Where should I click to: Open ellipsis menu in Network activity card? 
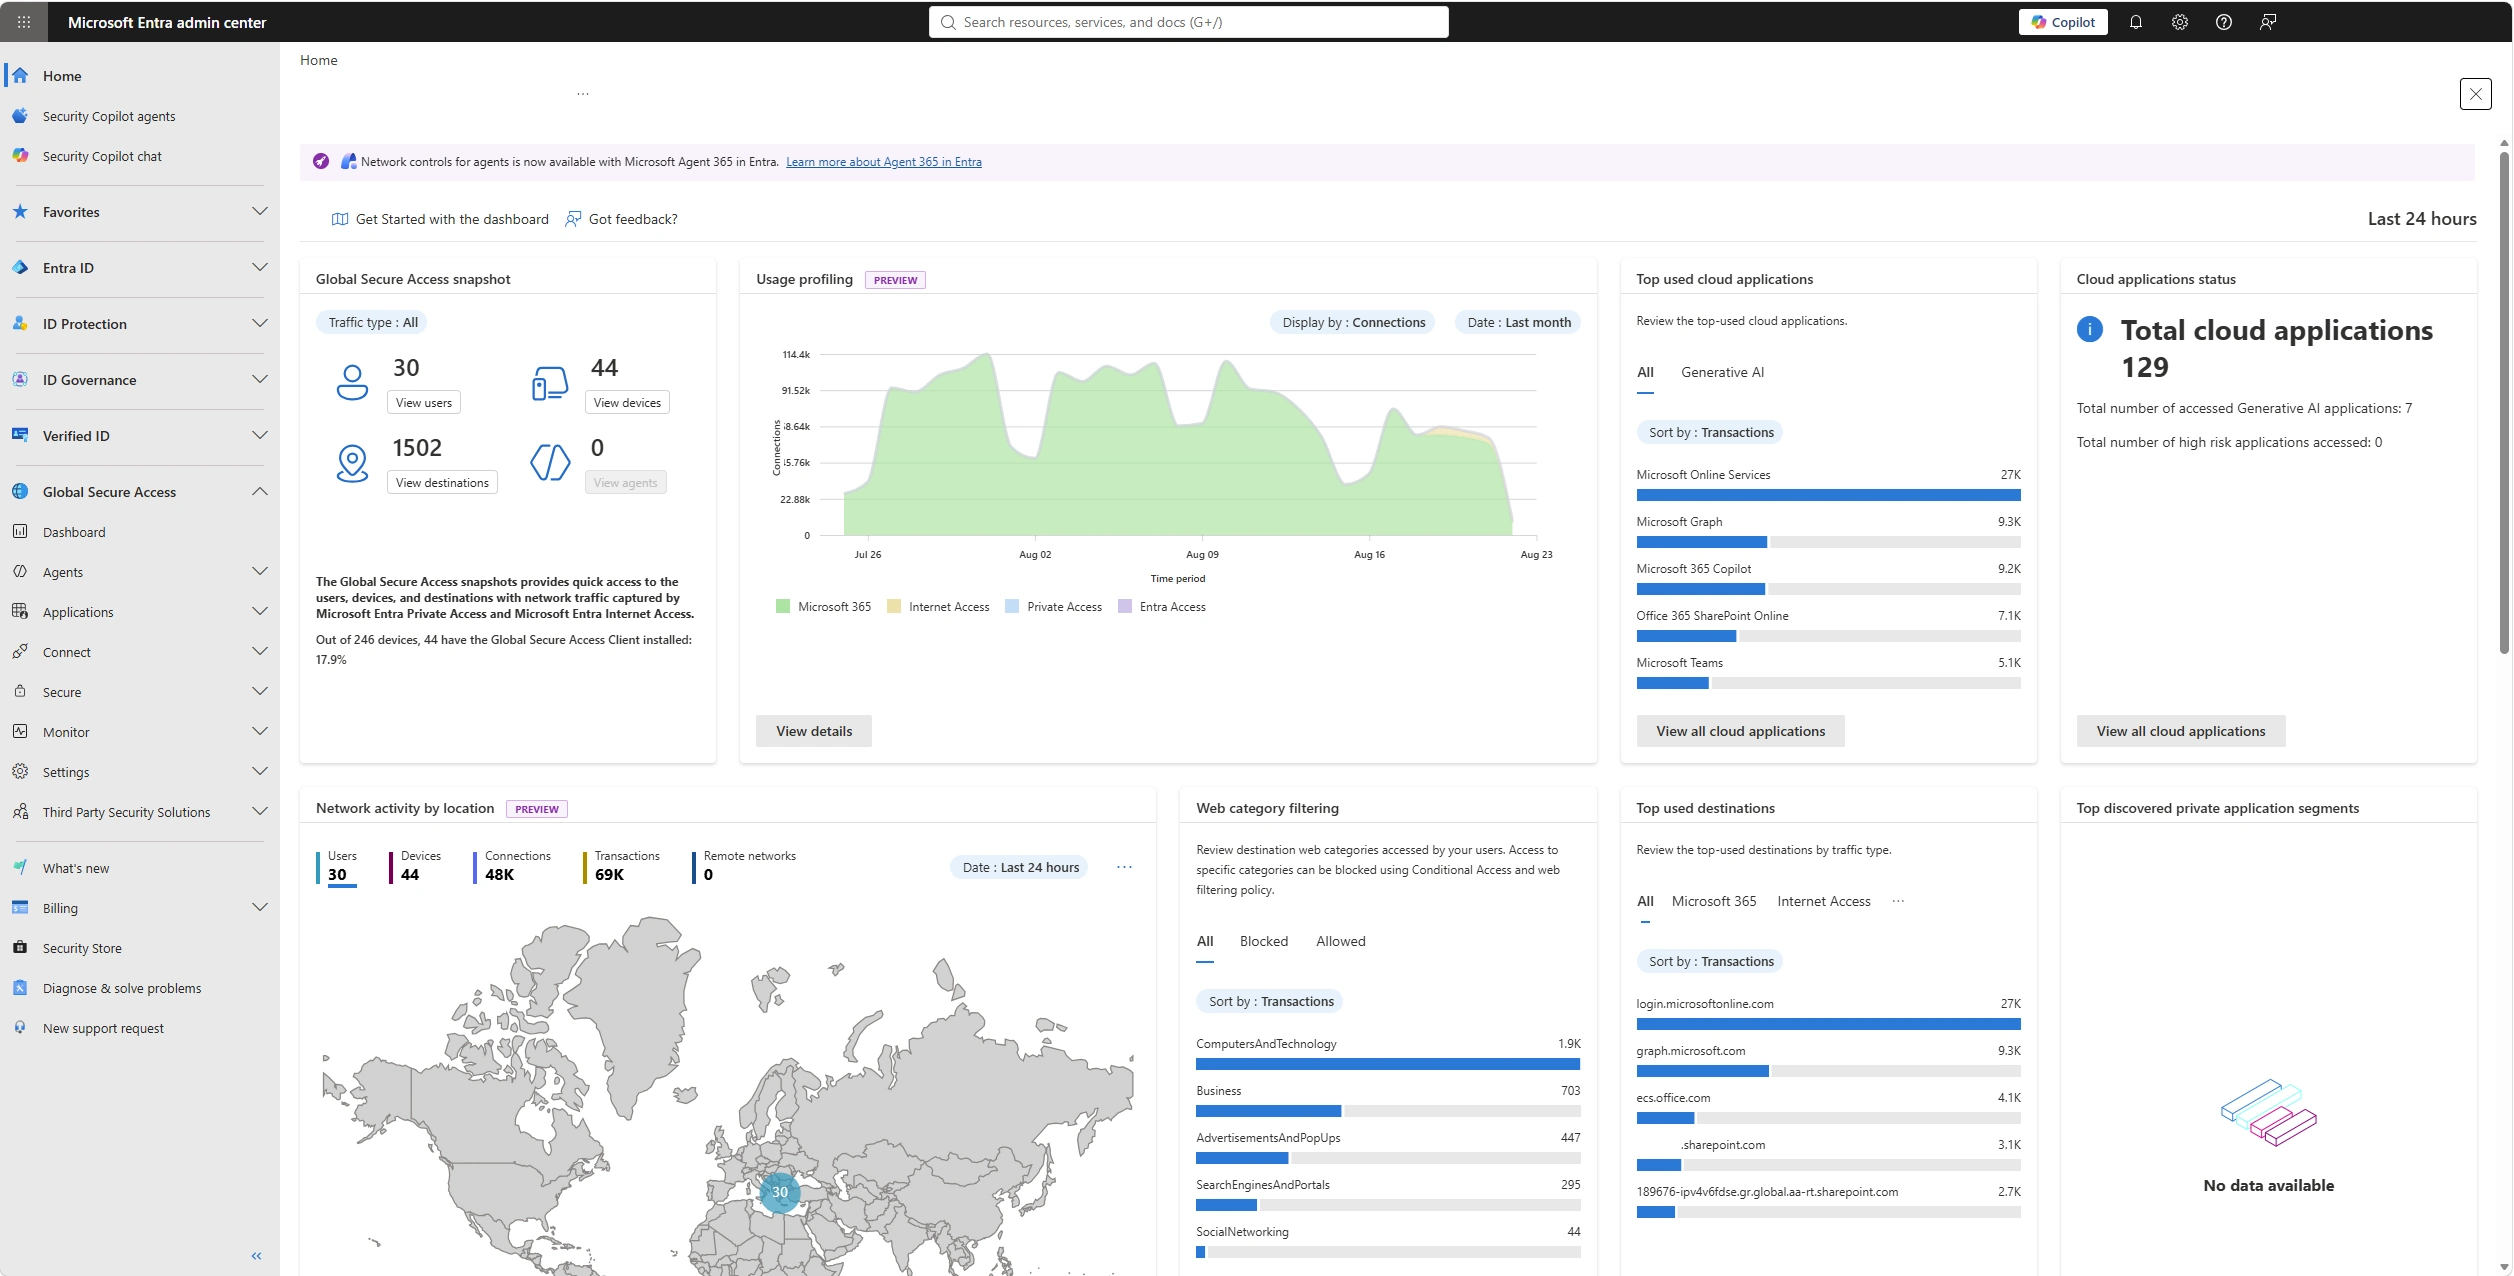pyautogui.click(x=1124, y=867)
